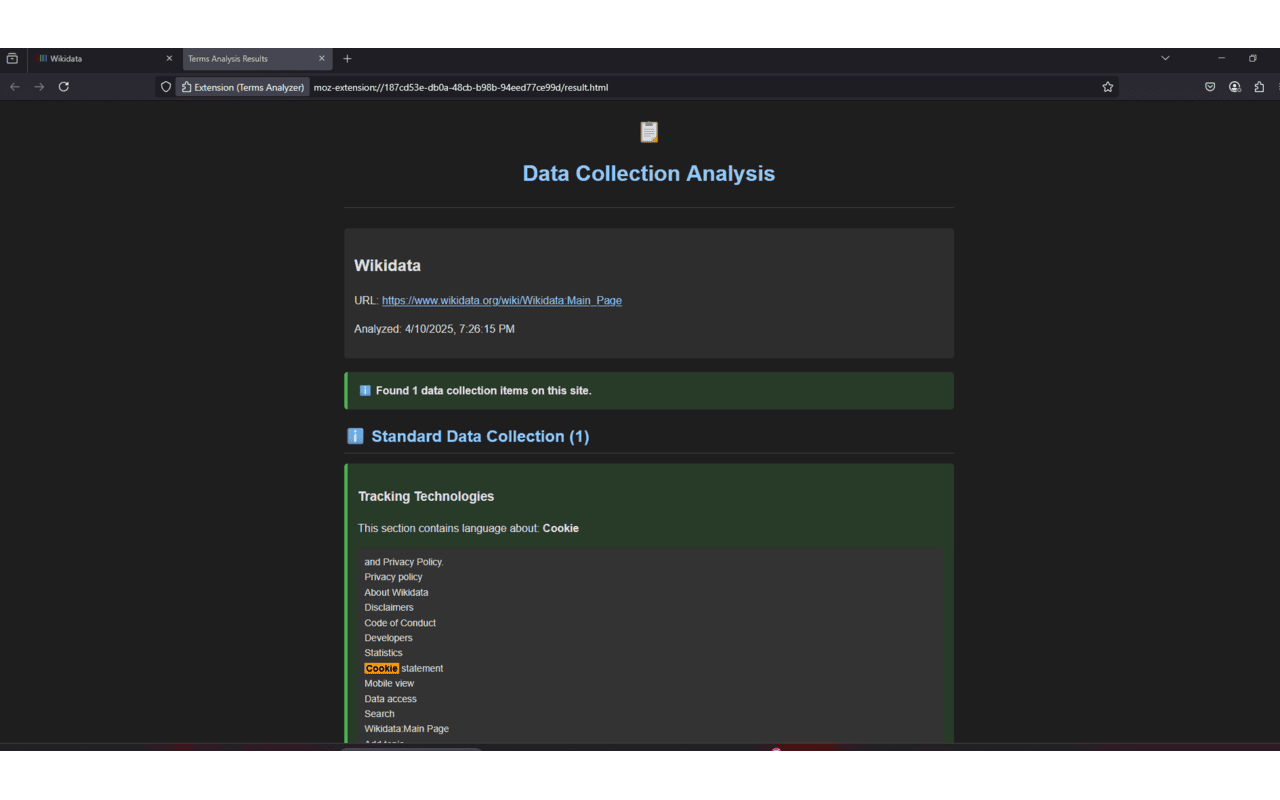Open the Firefox View icon
The height and width of the screenshot is (800, 1280).
pyautogui.click(x=12, y=59)
